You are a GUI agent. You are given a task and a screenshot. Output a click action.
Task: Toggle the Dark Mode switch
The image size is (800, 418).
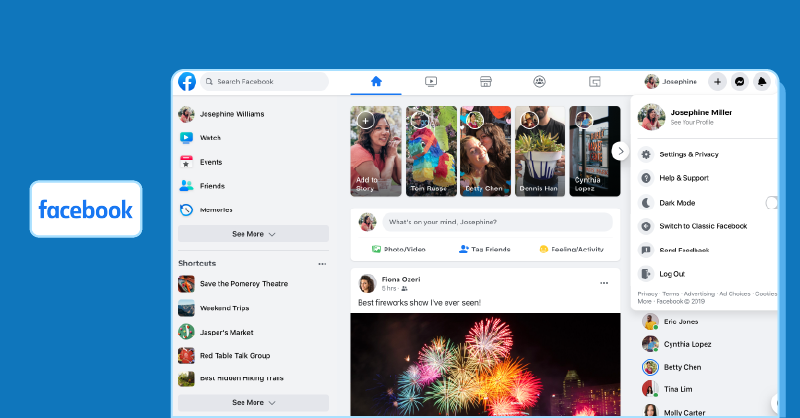tap(771, 203)
